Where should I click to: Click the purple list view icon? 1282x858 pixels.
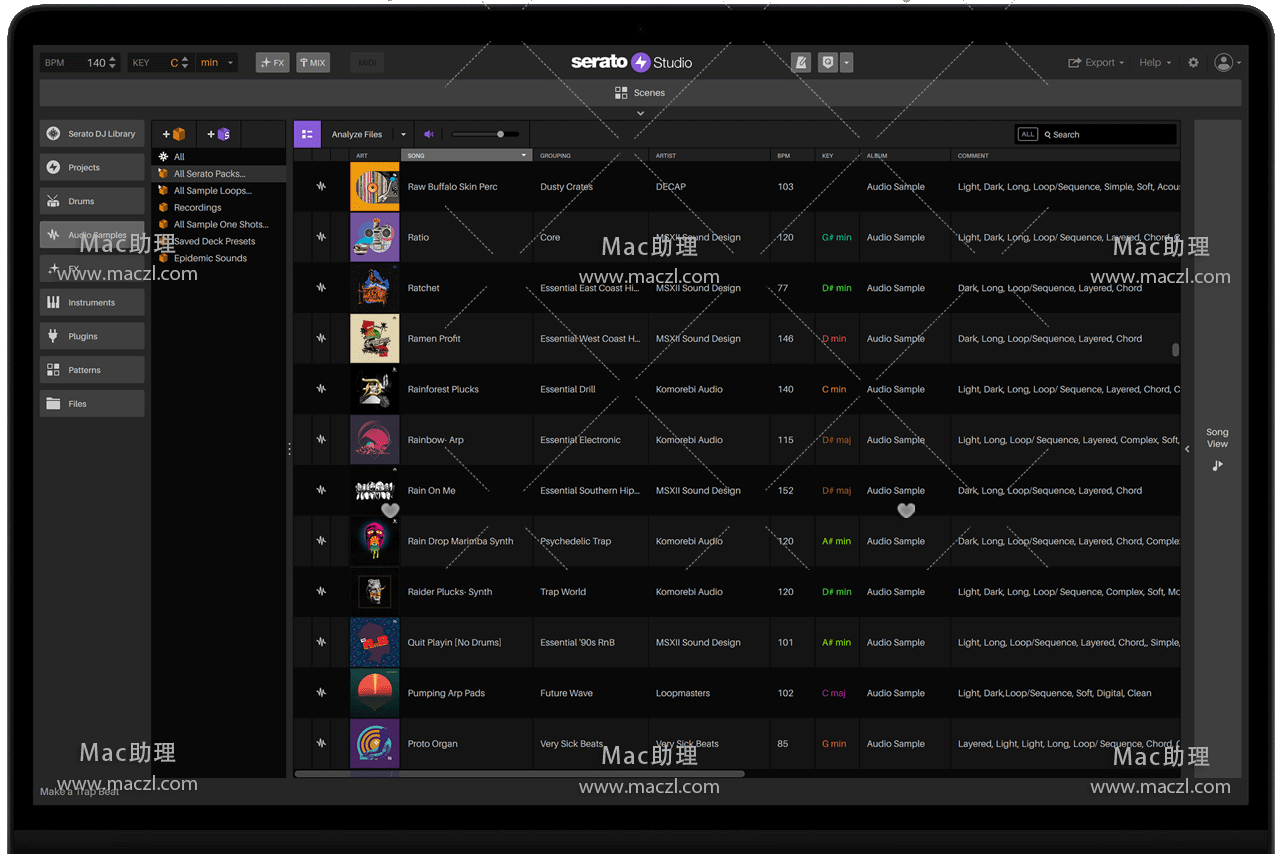[307, 134]
